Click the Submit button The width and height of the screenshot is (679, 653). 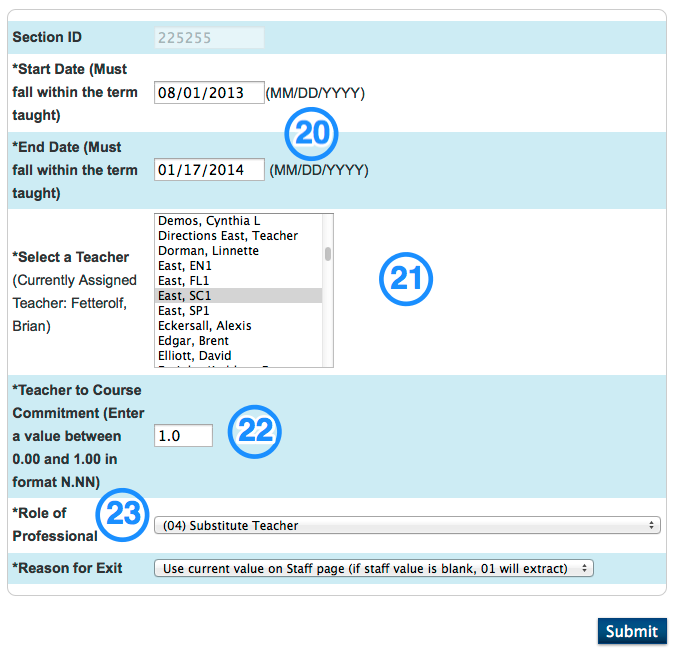[631, 631]
